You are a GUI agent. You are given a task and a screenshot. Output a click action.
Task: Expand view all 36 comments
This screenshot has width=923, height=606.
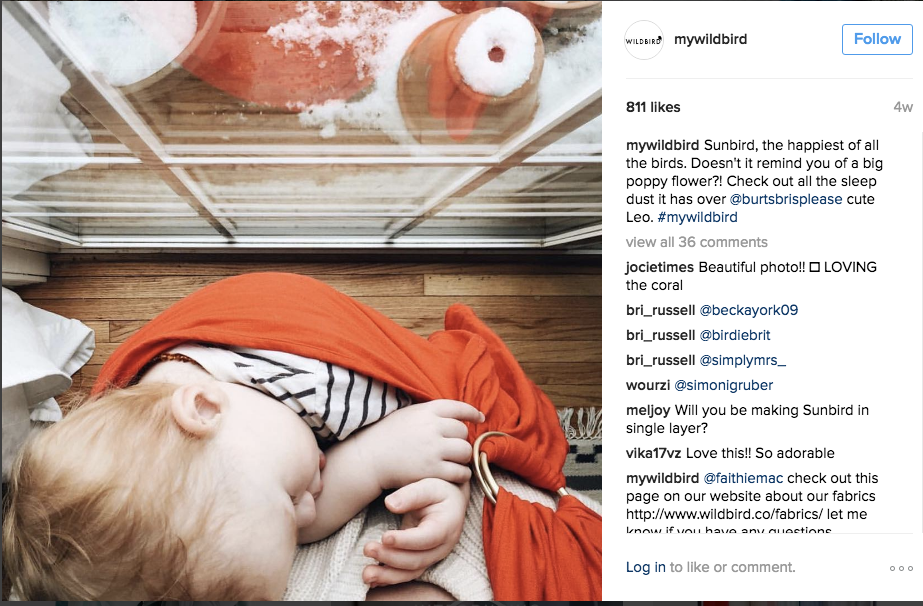[x=696, y=242]
